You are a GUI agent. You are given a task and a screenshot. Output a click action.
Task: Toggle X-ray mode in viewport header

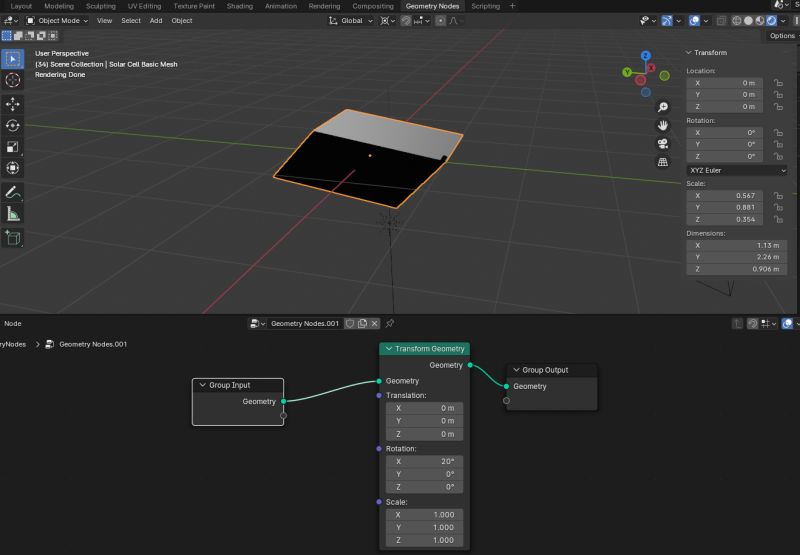point(721,20)
